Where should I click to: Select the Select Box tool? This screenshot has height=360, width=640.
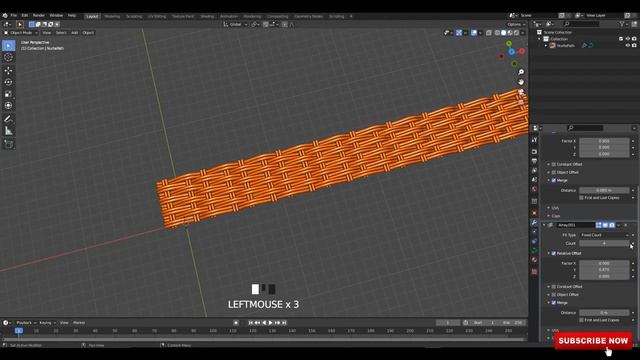[9, 46]
